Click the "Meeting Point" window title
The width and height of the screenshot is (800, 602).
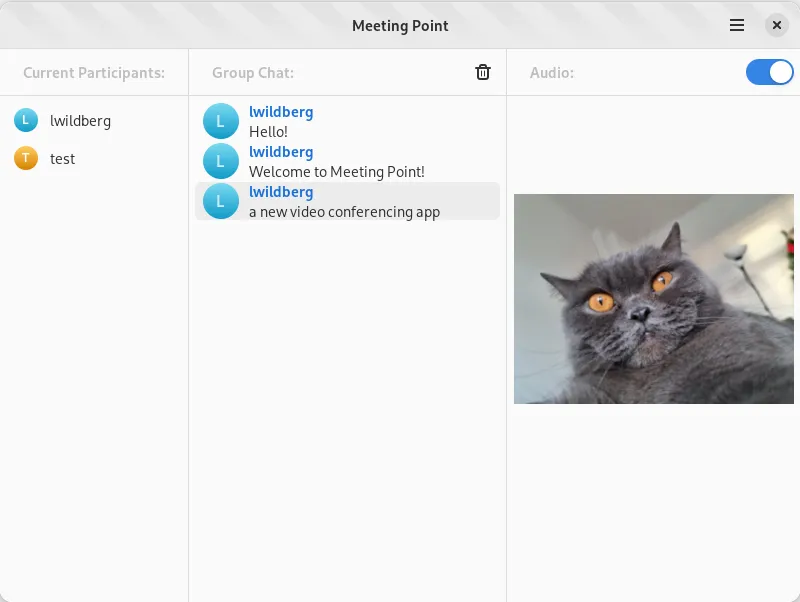click(400, 26)
